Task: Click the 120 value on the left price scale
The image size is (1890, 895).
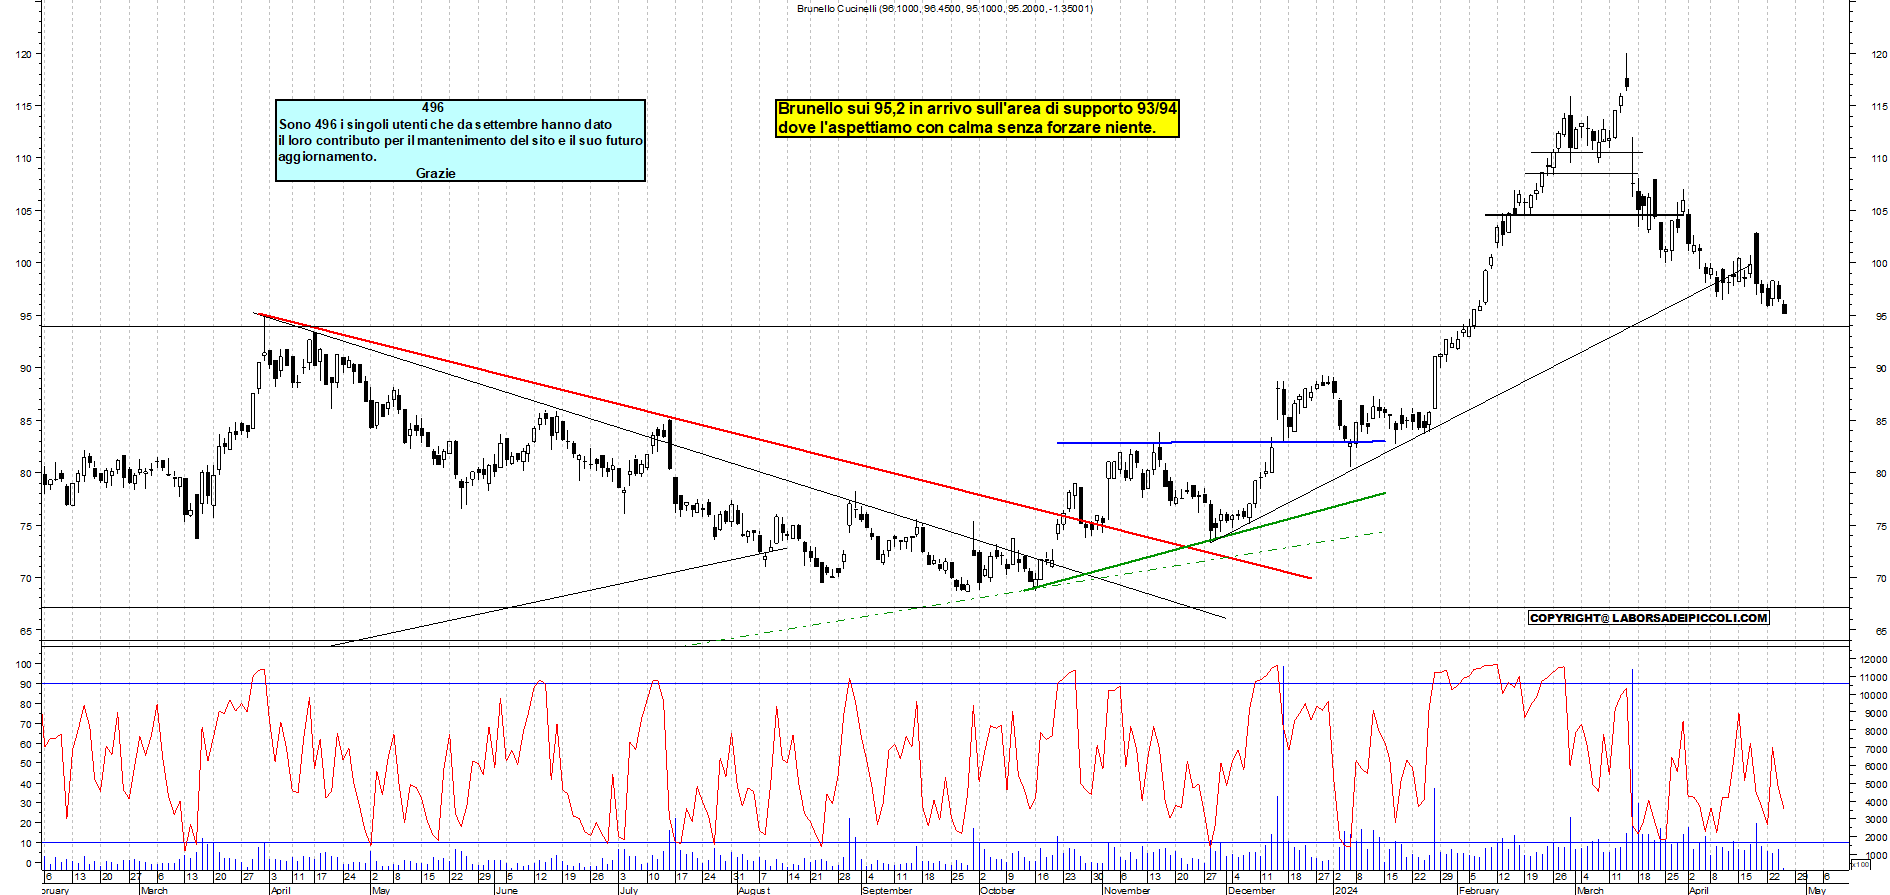Action: (x=24, y=54)
